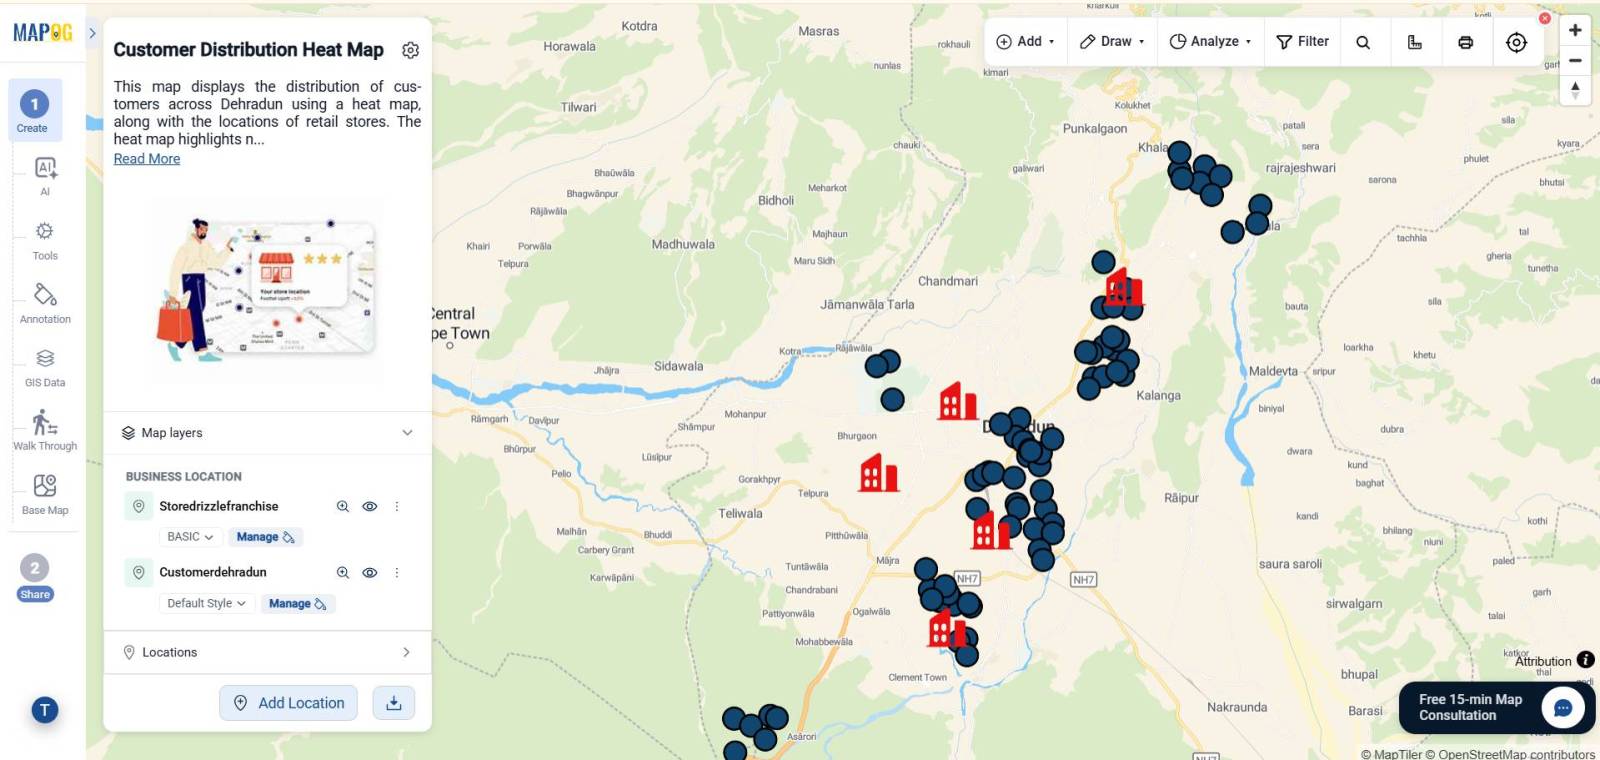Close the red dismiss badge near toolbar
1600x760 pixels.
[x=1545, y=18]
